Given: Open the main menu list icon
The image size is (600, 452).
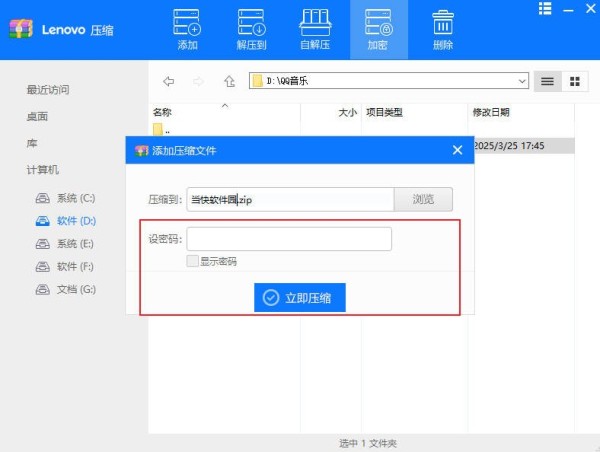Looking at the screenshot, I should point(545,8).
